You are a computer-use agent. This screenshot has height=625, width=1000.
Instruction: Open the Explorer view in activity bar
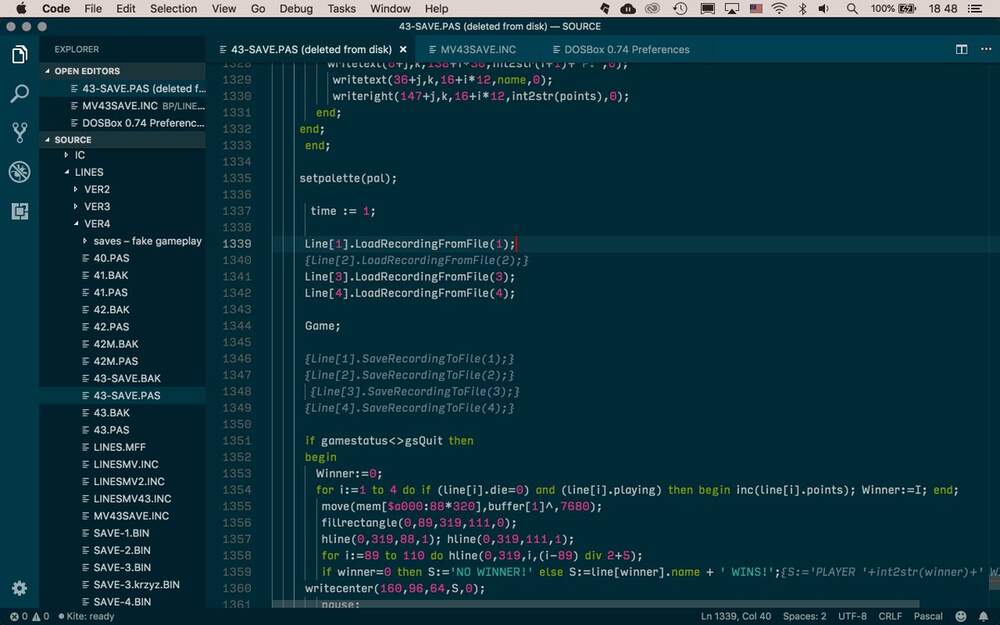click(x=19, y=55)
